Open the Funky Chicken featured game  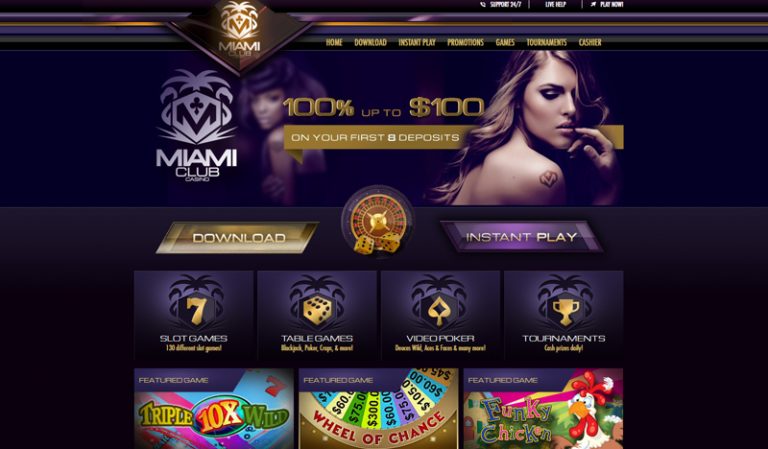pos(543,409)
